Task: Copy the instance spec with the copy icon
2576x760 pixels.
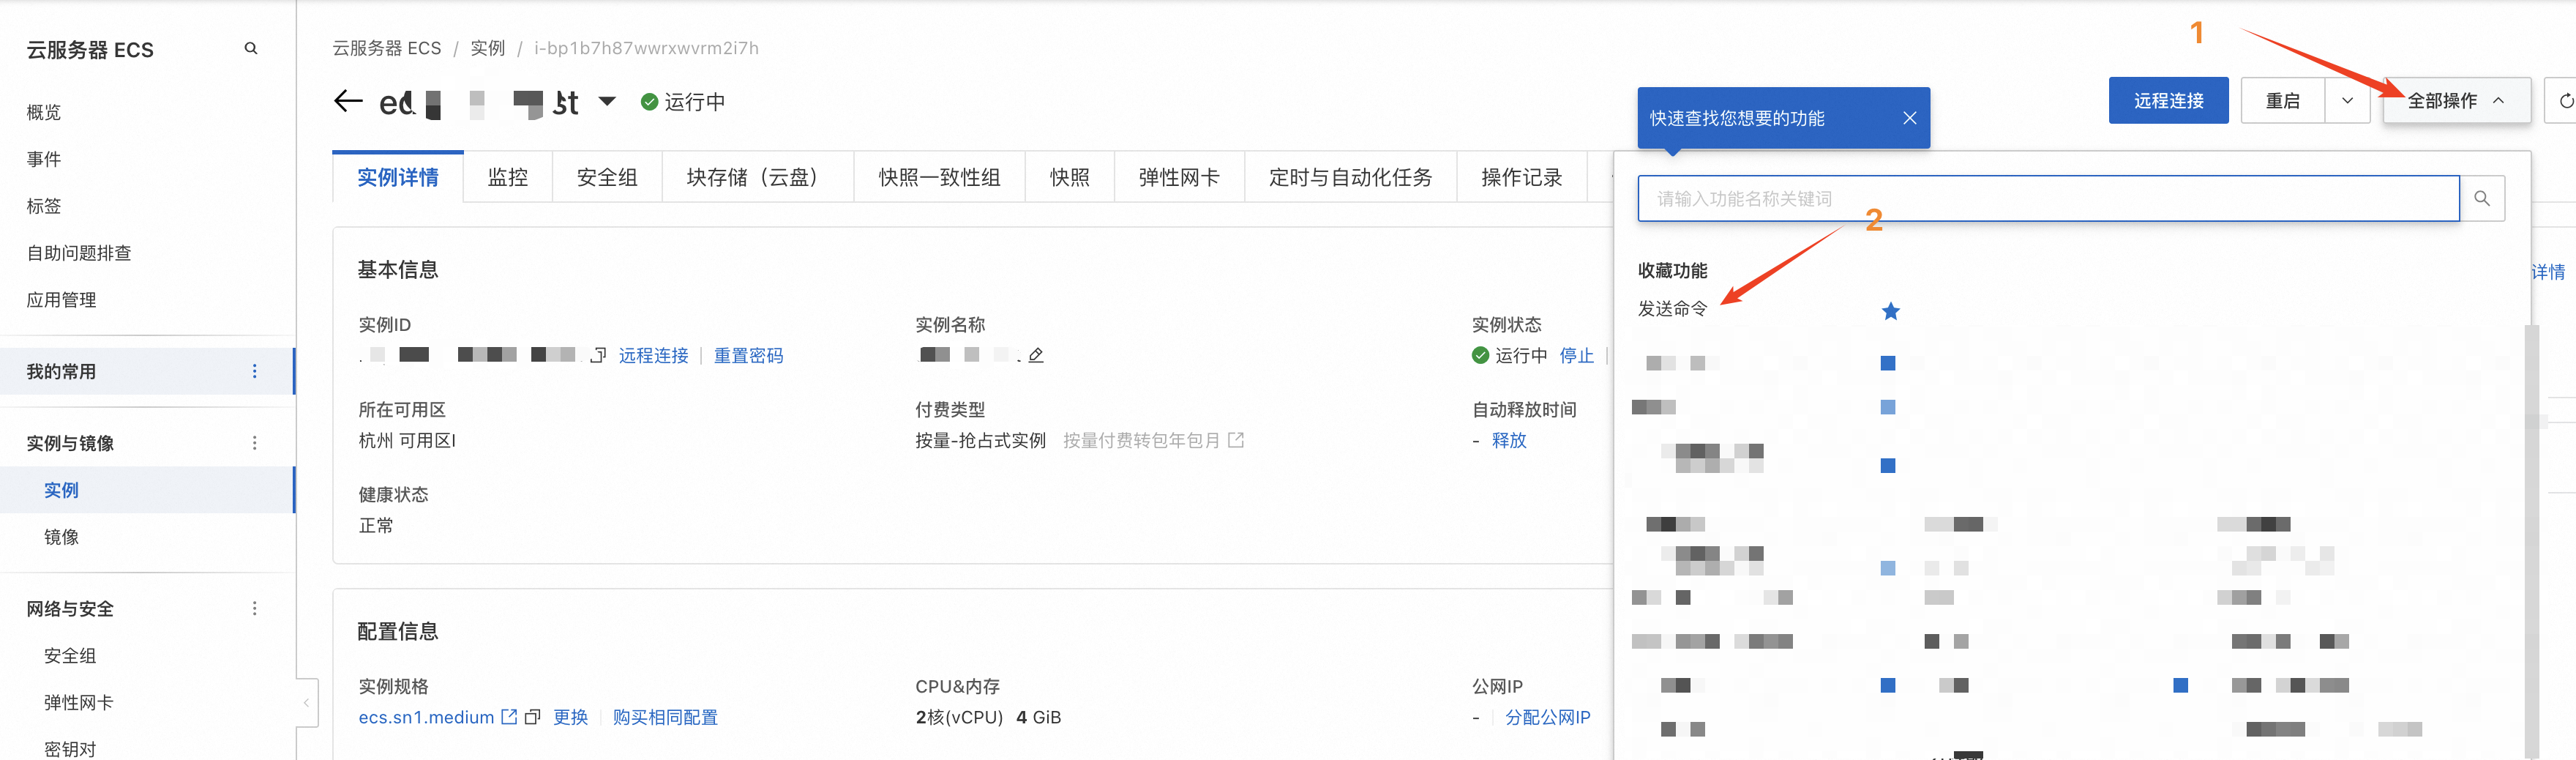Action: [532, 717]
